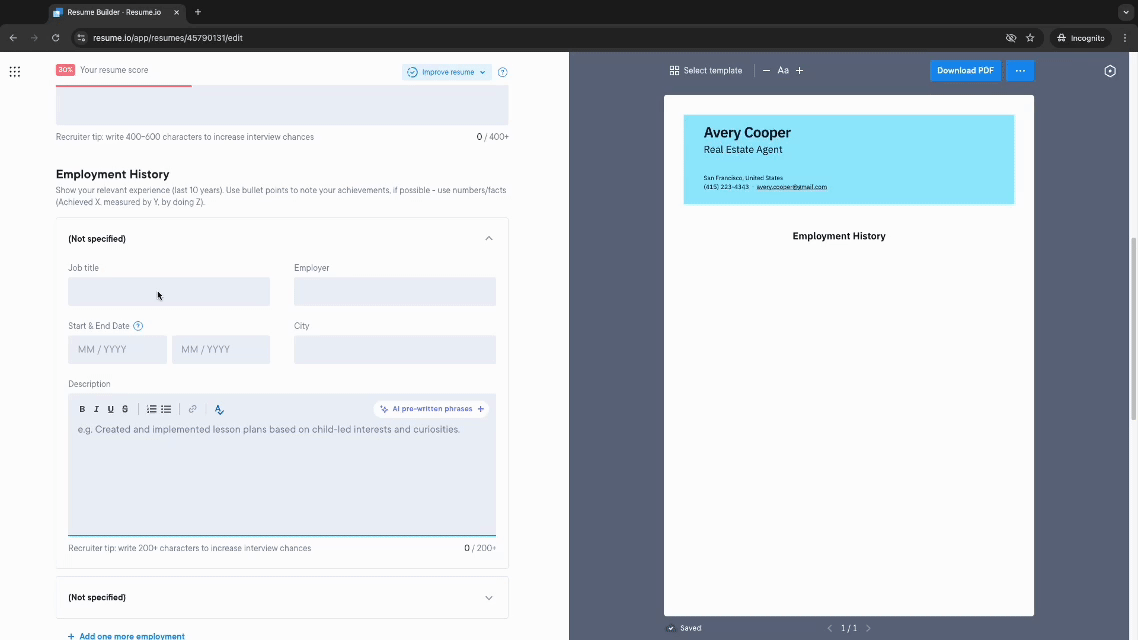Open the Select template panel
The image size is (1138, 640).
tap(706, 70)
